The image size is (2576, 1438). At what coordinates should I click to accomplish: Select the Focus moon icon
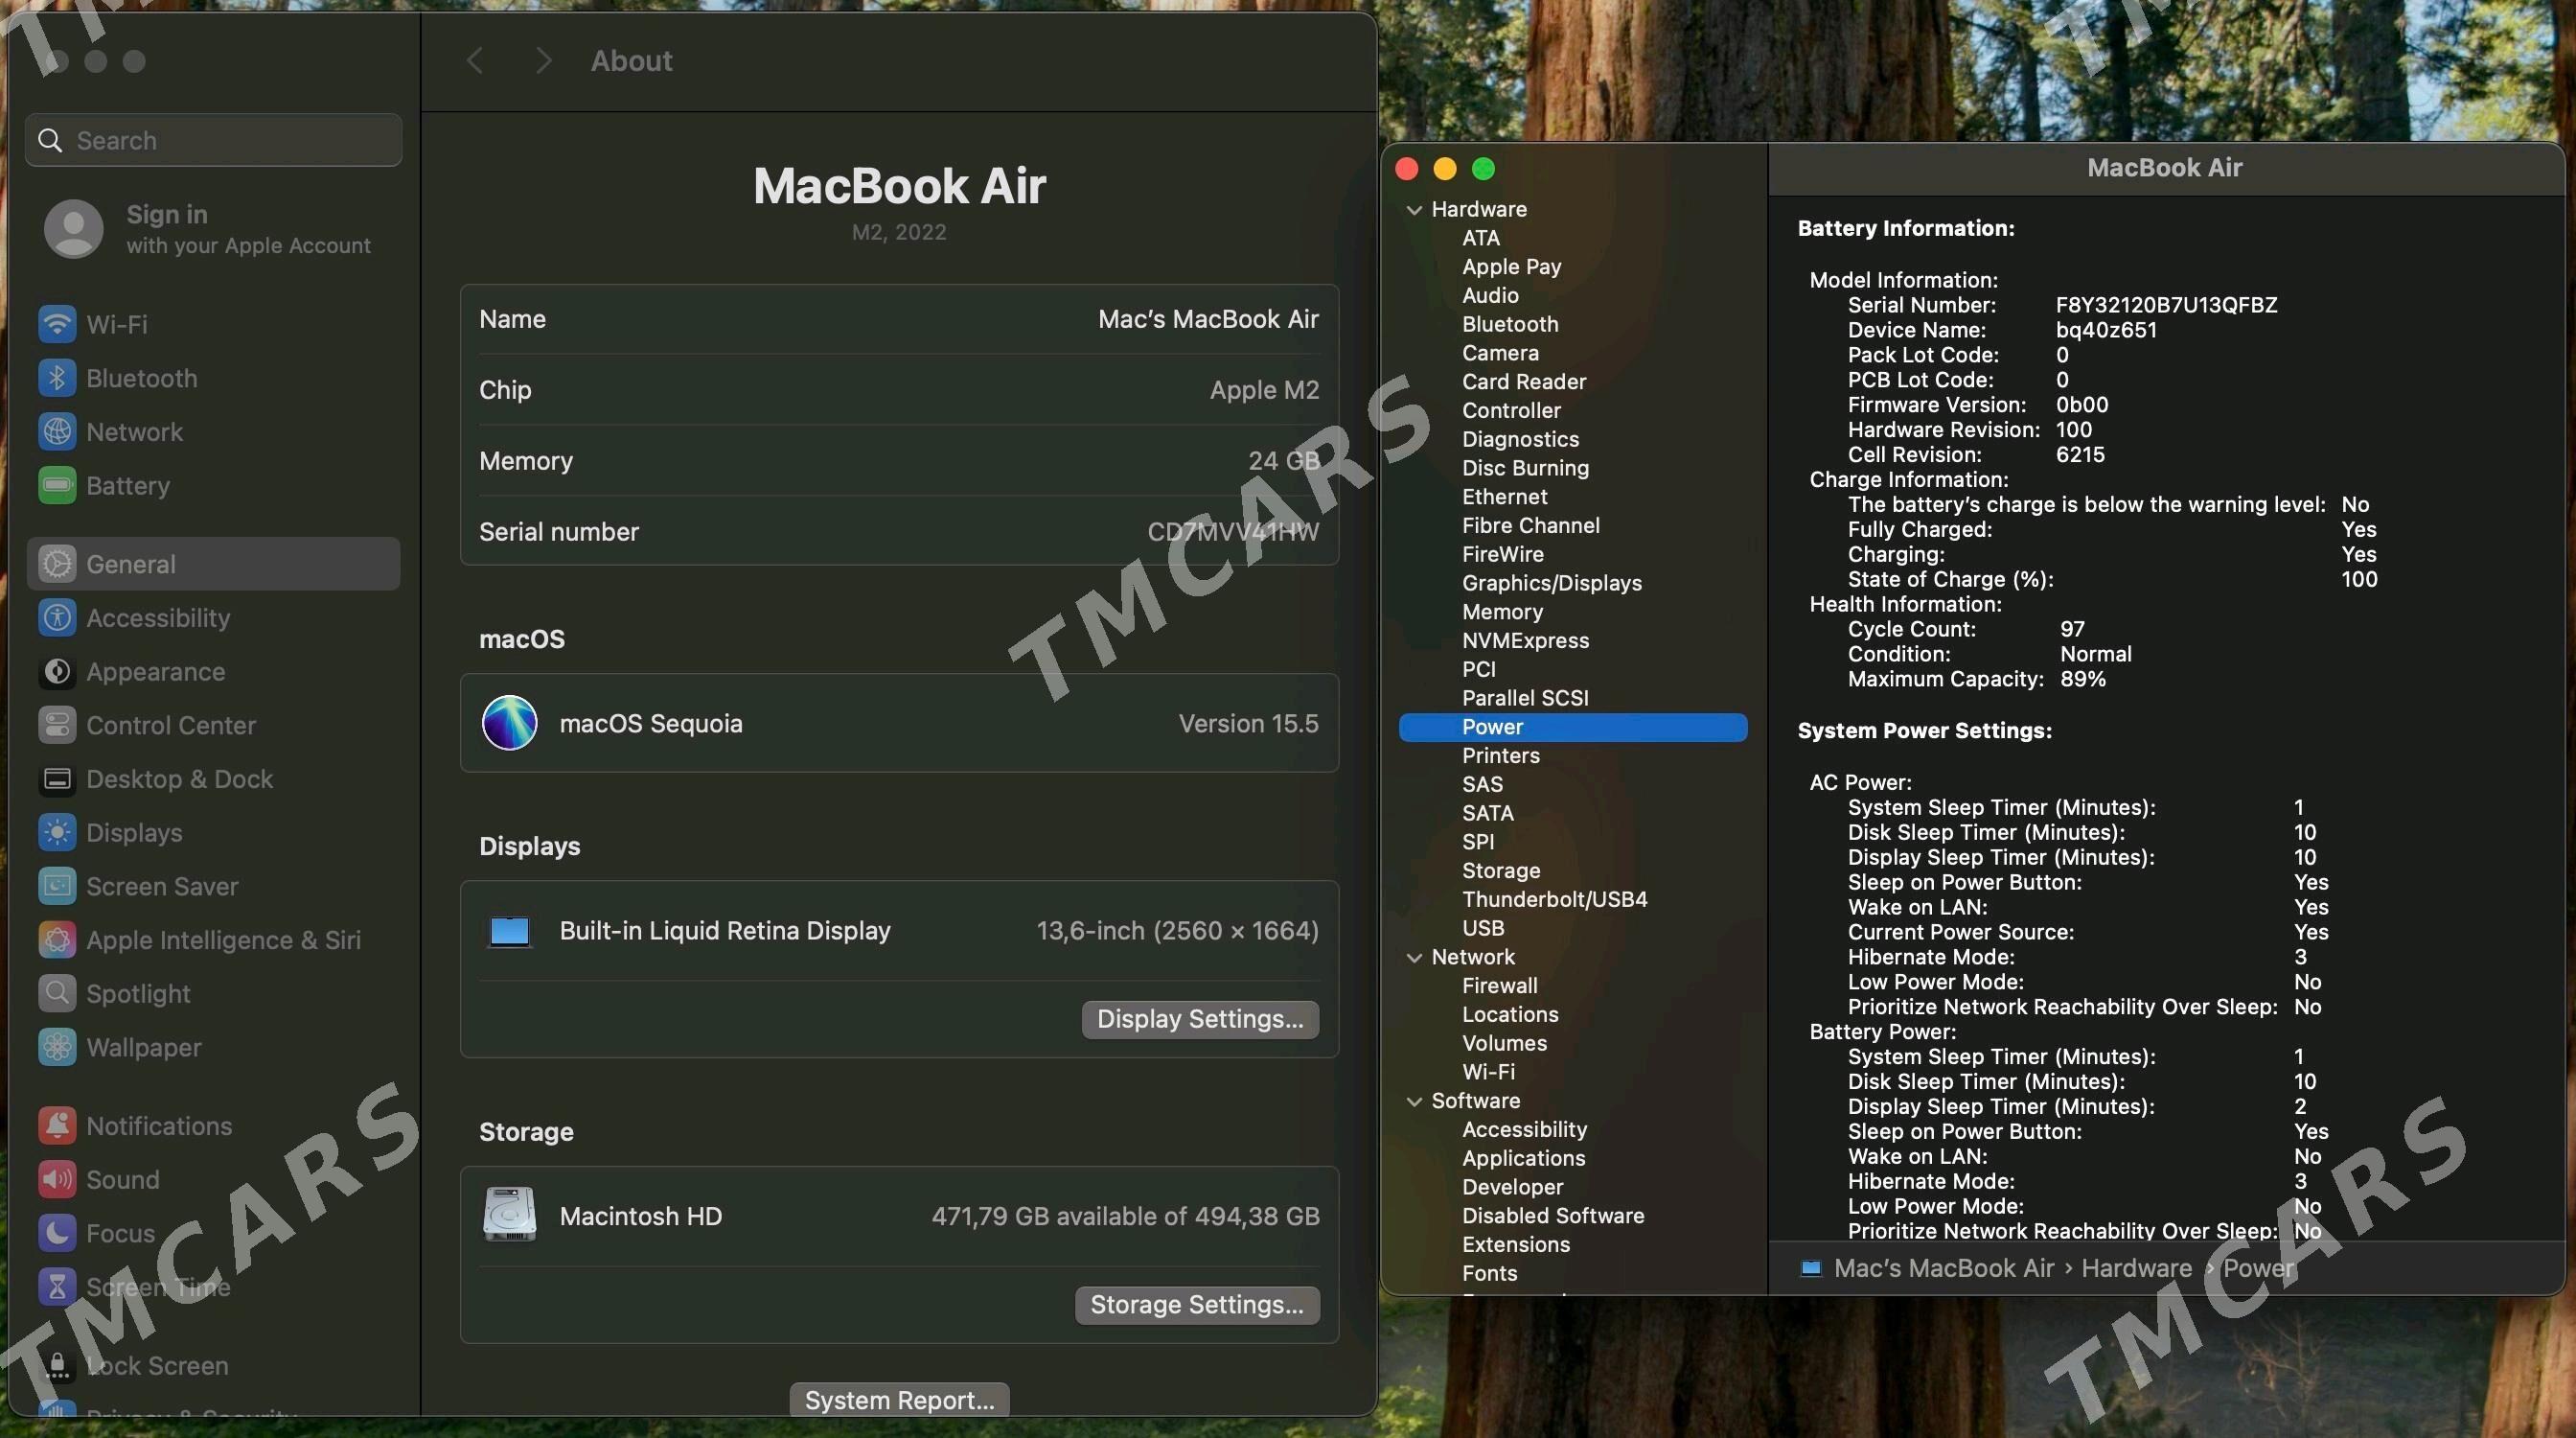pos(57,1233)
